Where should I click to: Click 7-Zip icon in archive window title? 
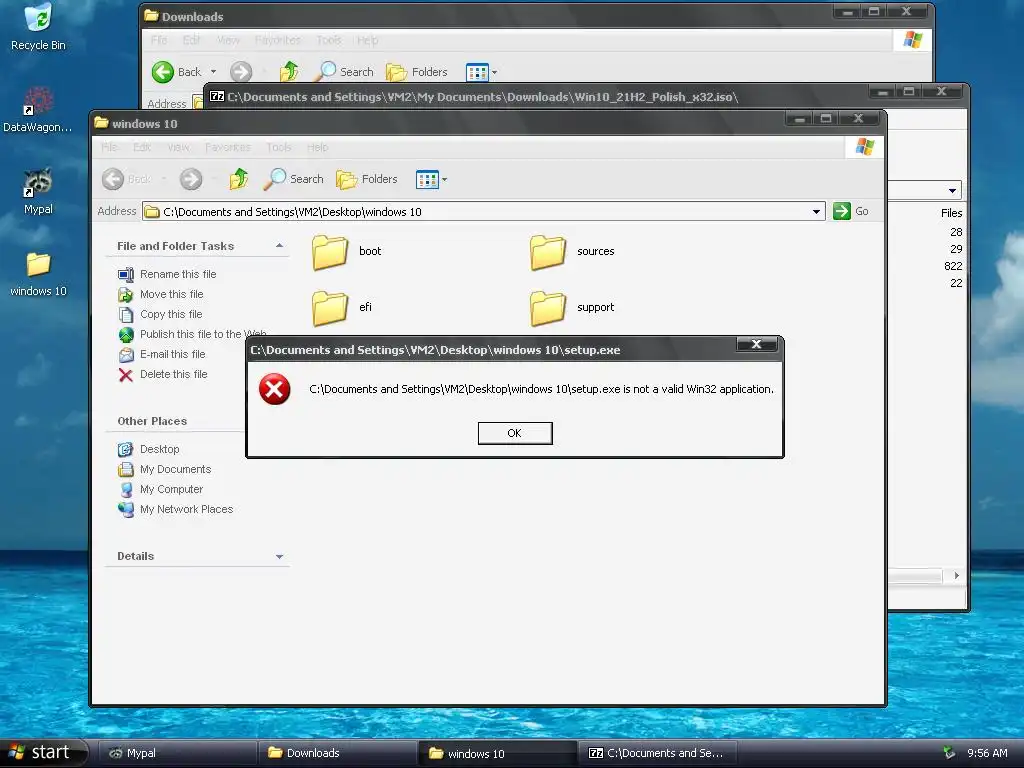tap(217, 97)
